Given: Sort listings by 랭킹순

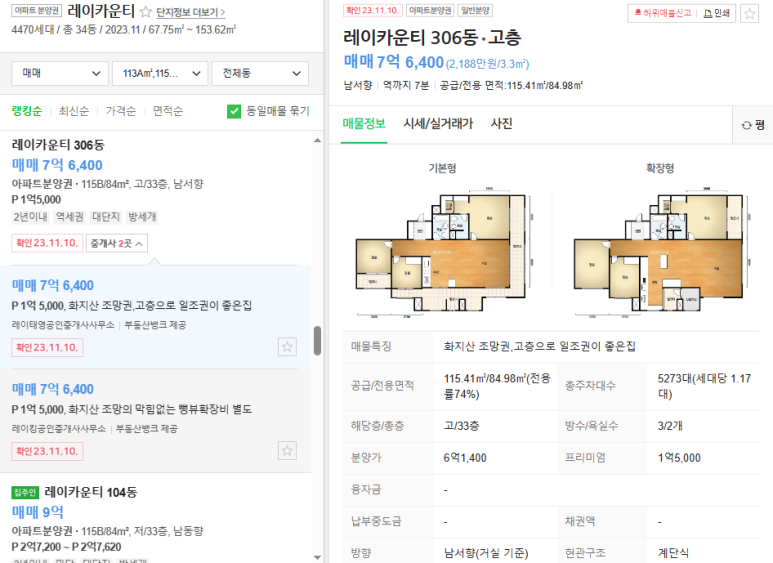Looking at the screenshot, I should click(x=27, y=111).
